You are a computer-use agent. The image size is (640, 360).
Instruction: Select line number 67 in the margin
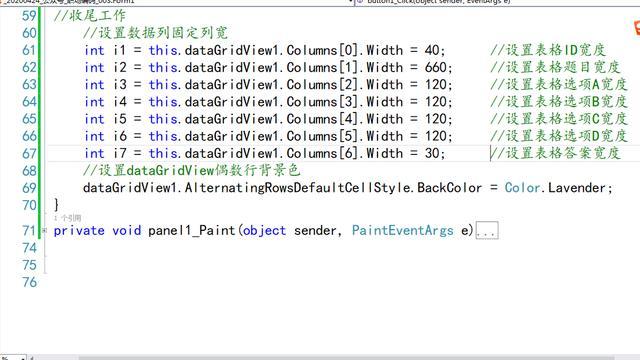(29, 153)
